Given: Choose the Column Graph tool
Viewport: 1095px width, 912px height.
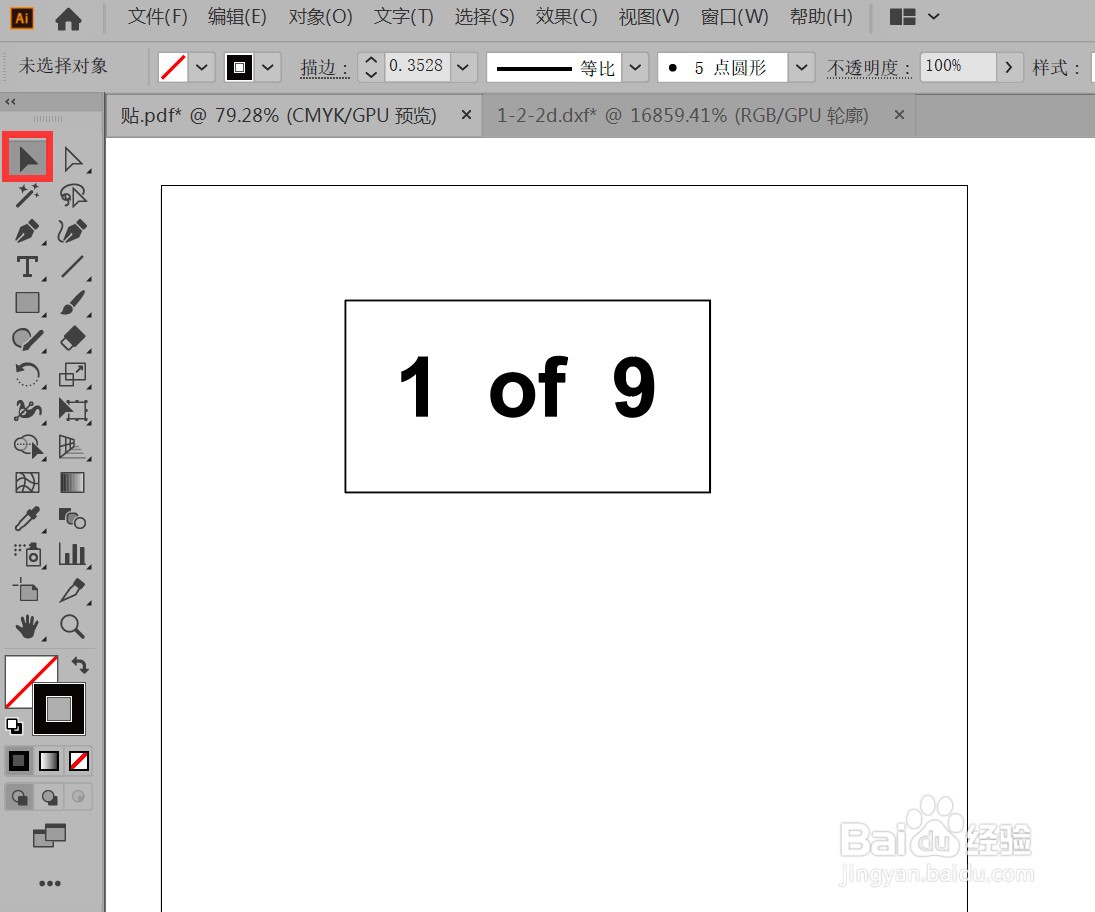Looking at the screenshot, I should click(x=73, y=555).
